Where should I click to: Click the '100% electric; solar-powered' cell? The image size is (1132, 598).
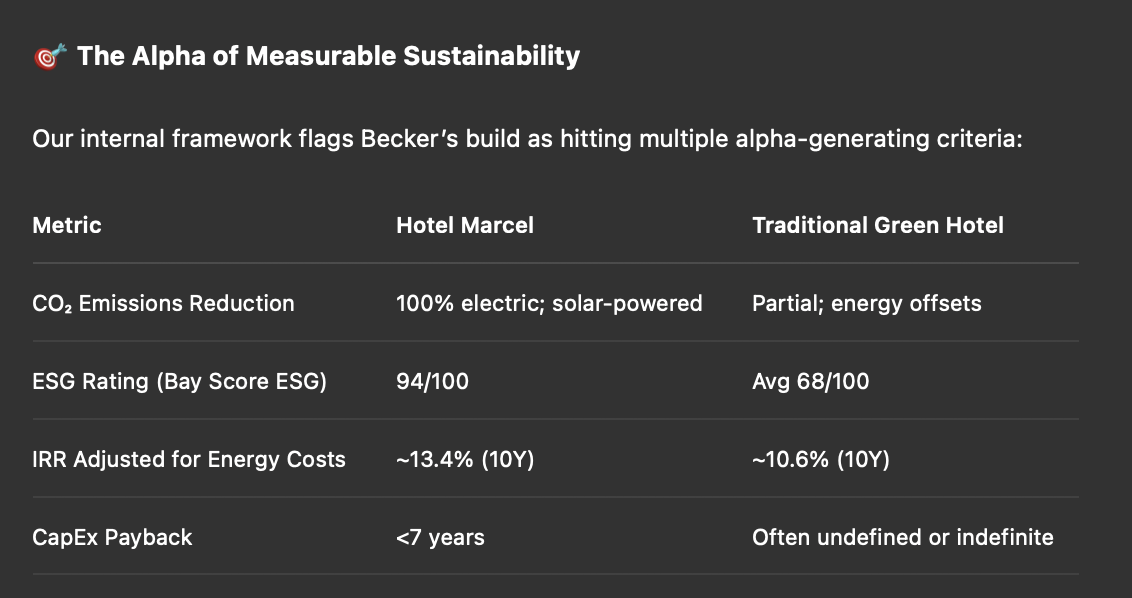[549, 303]
